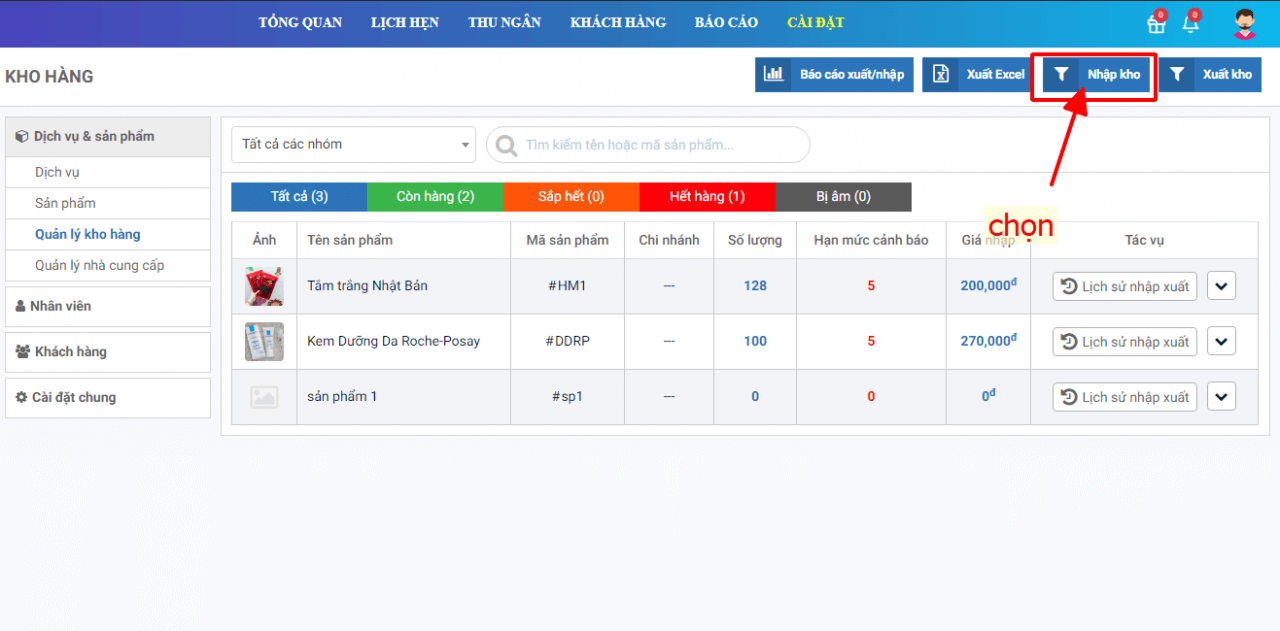Switch to the LỊCH HẸN menu

[x=404, y=22]
